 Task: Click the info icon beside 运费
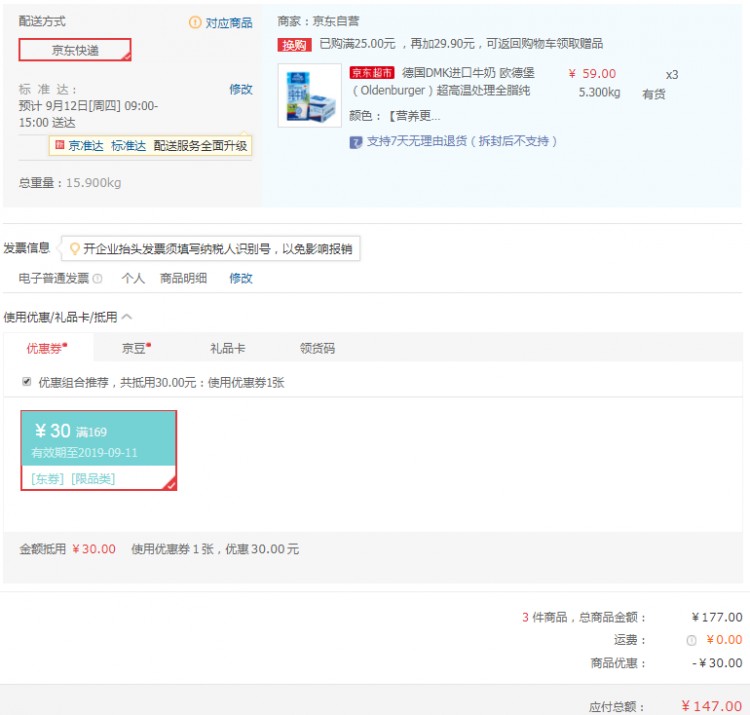click(x=691, y=641)
